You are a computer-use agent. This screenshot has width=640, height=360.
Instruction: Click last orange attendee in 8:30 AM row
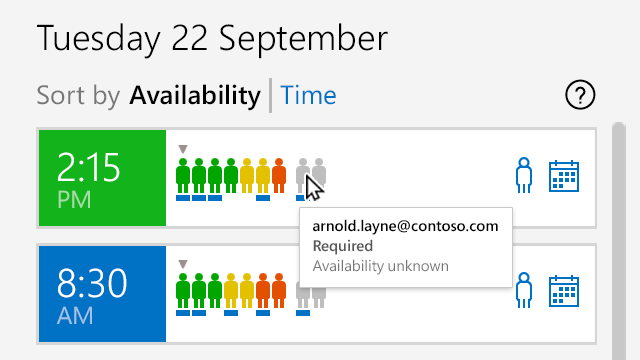click(x=279, y=291)
